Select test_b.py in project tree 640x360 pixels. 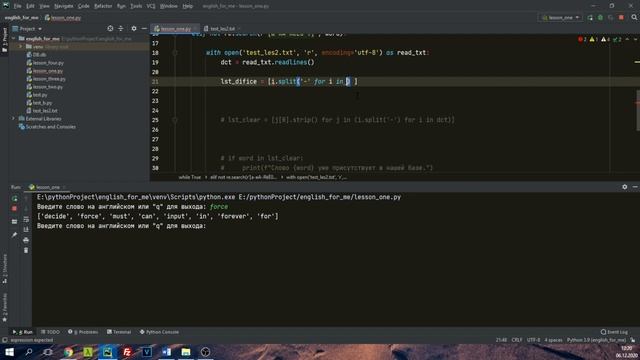(x=42, y=103)
